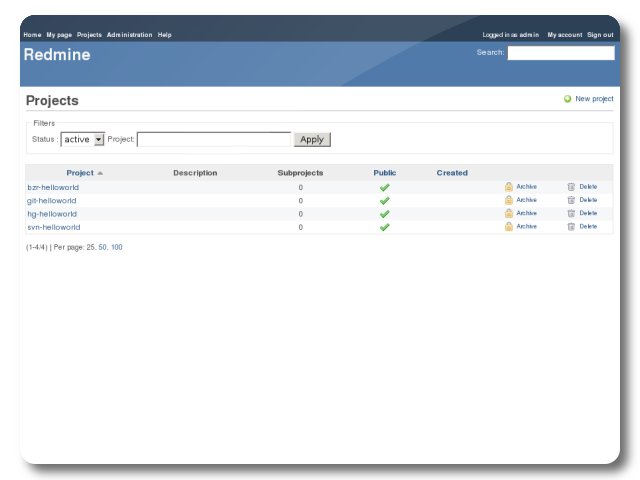640x480 pixels.
Task: Click the sort arrow beside Project header
Action: (x=100, y=173)
